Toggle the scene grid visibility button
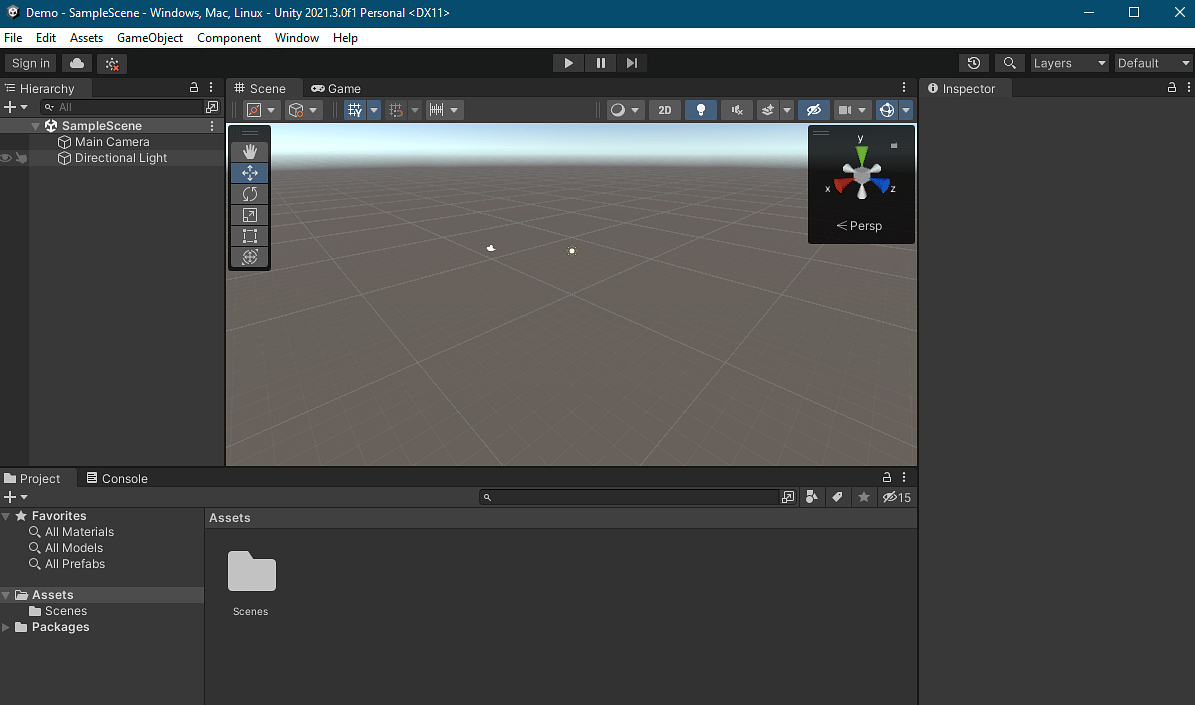 click(355, 110)
